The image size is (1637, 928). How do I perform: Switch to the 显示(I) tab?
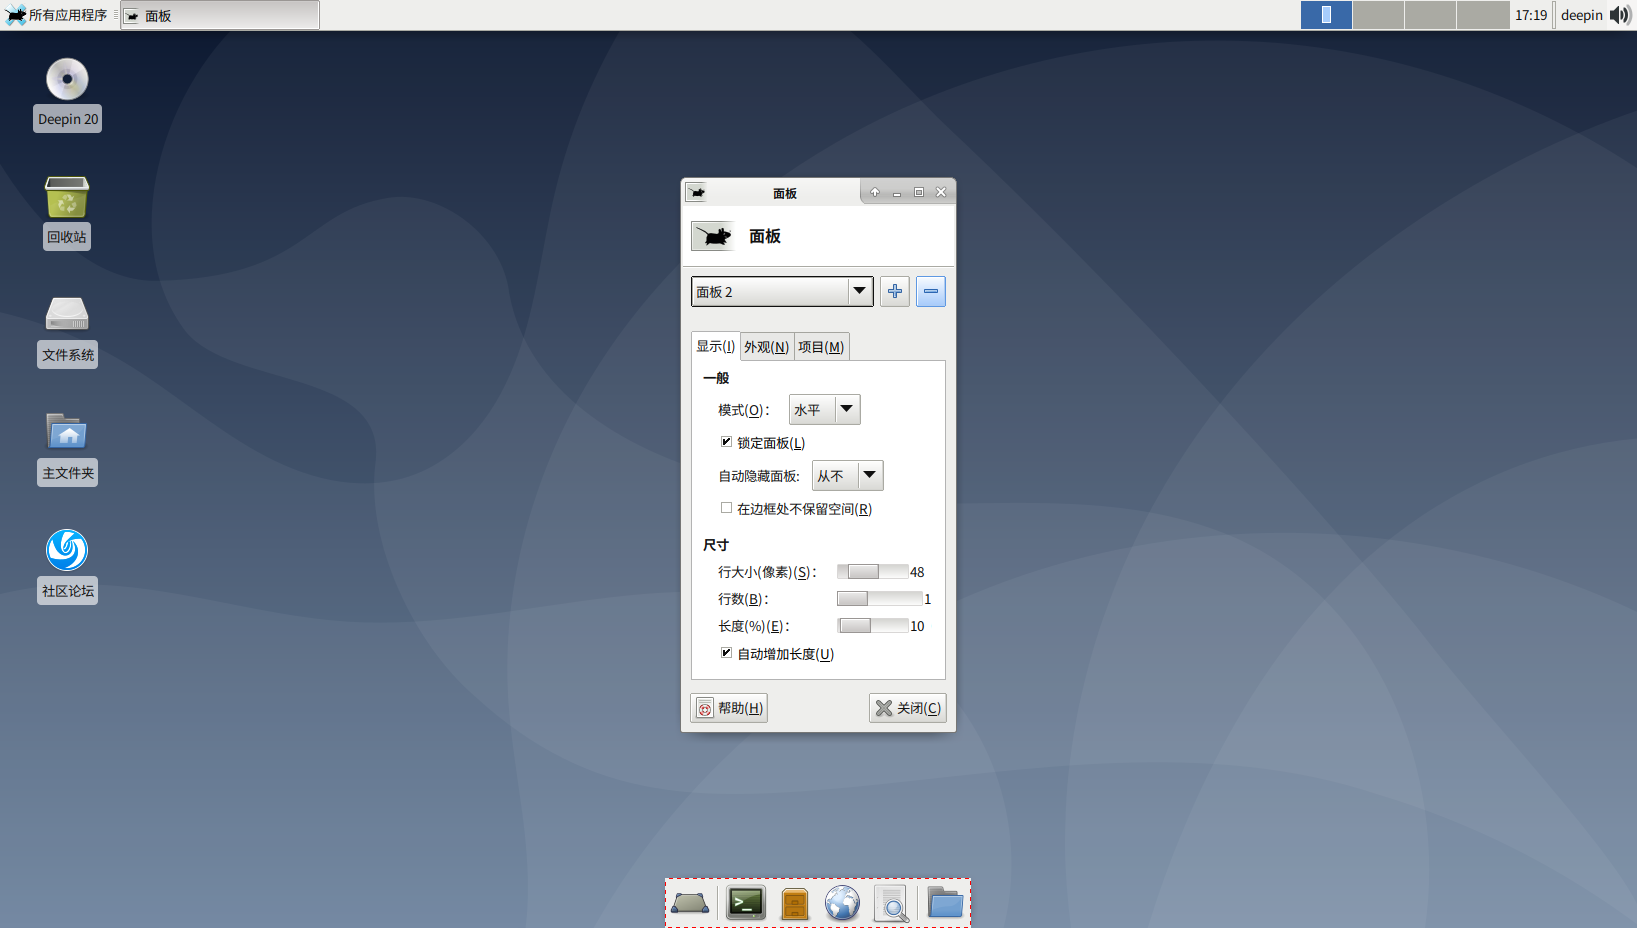coord(716,346)
